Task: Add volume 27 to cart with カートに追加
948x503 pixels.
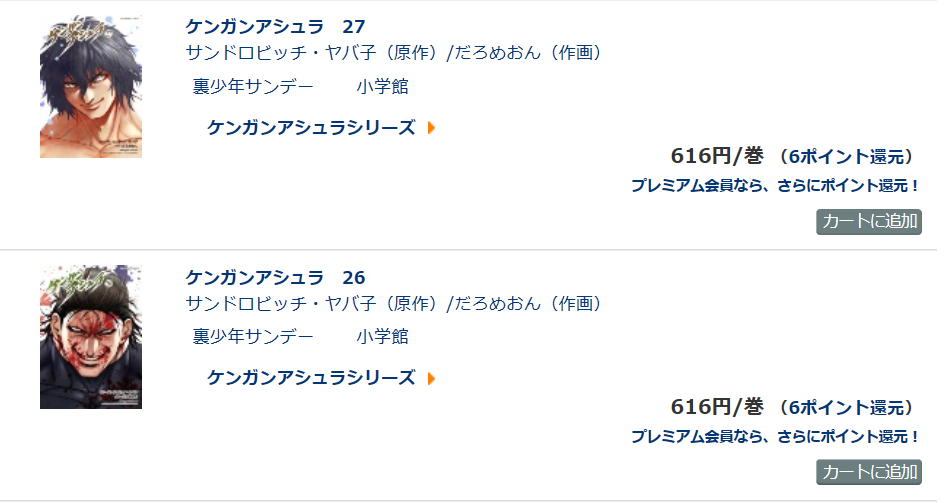Action: (x=869, y=222)
